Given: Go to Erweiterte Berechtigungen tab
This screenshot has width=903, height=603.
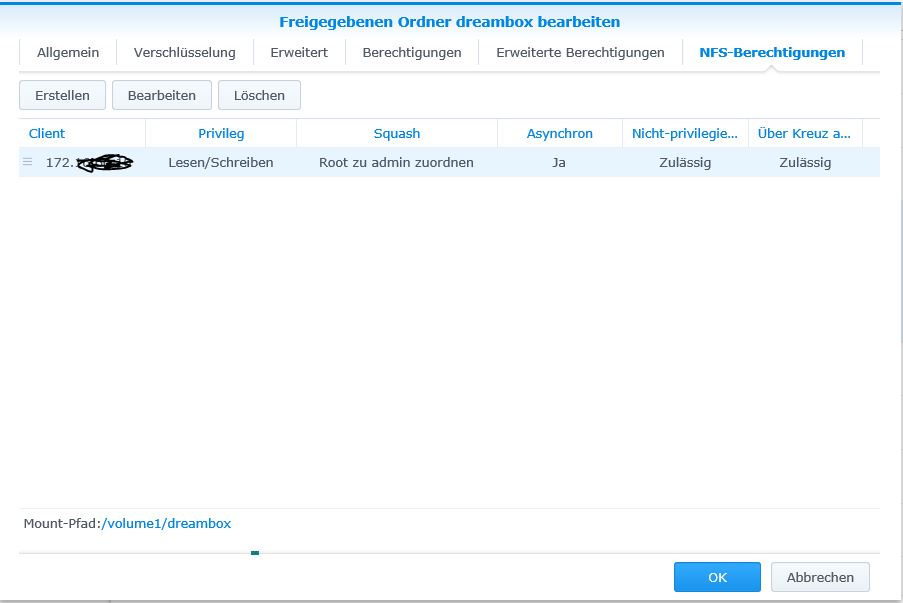Looking at the screenshot, I should [x=580, y=52].
